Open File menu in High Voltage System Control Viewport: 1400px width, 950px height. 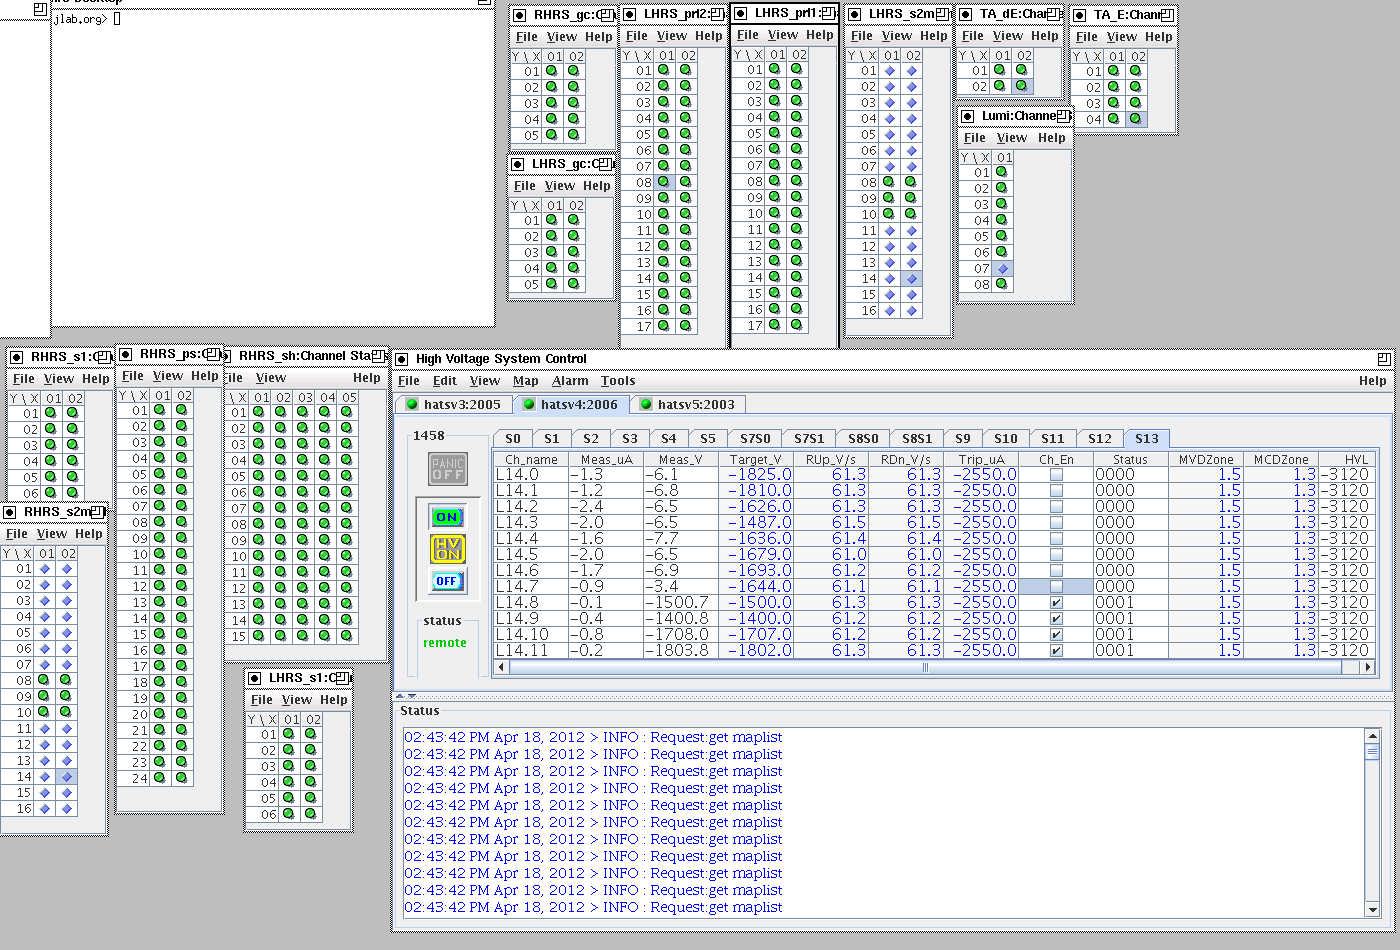409,381
